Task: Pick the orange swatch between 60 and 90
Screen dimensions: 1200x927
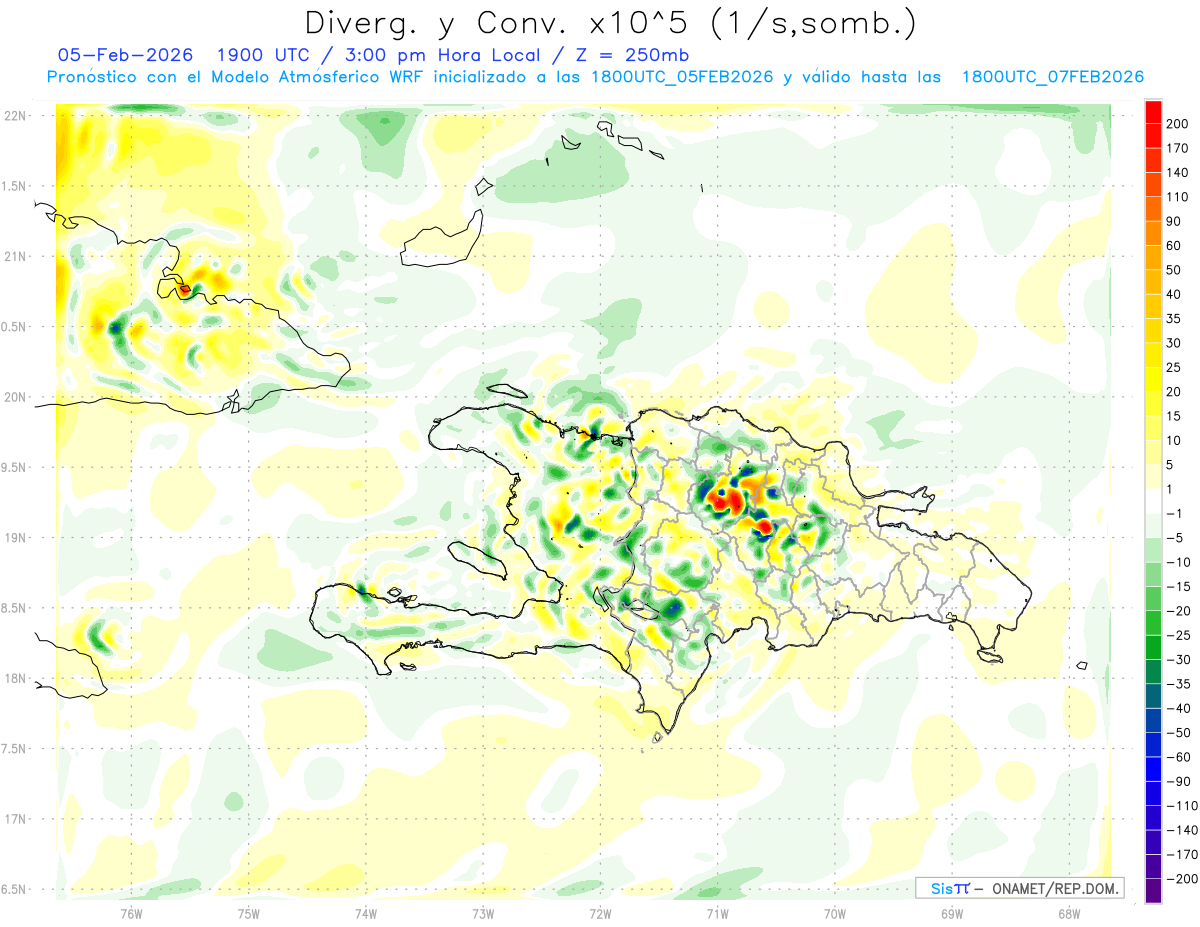Action: 1153,234
